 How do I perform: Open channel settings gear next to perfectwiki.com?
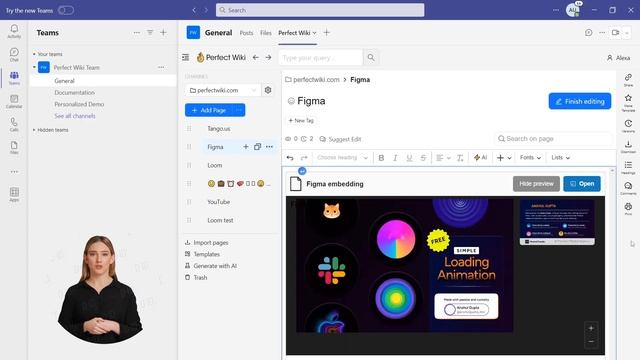pyautogui.click(x=268, y=90)
